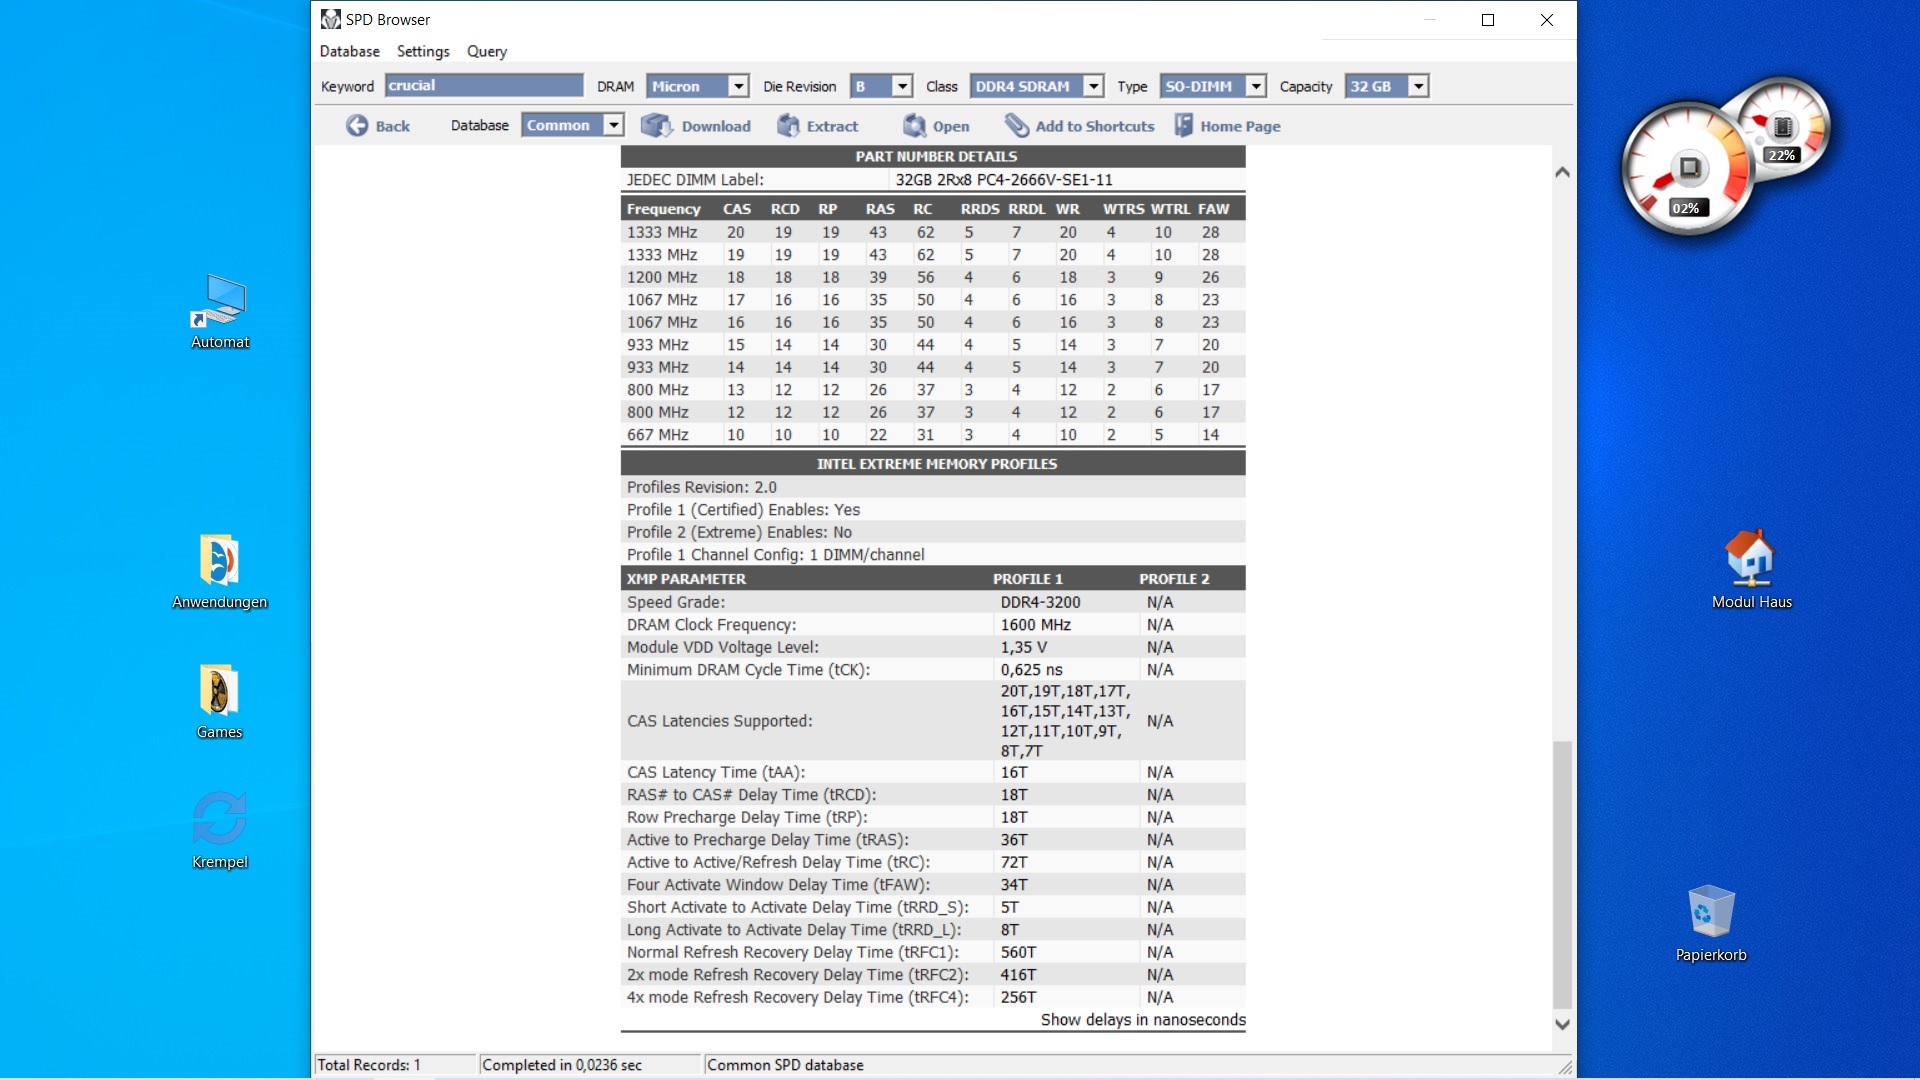
Task: Click Show delays in nanoseconds link
Action: tap(1142, 1019)
